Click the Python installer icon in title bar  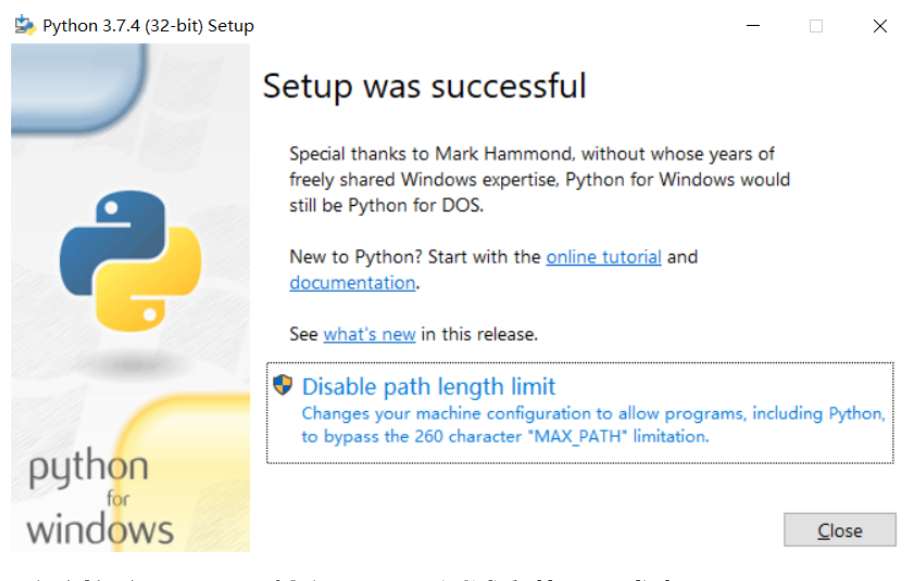[24, 25]
